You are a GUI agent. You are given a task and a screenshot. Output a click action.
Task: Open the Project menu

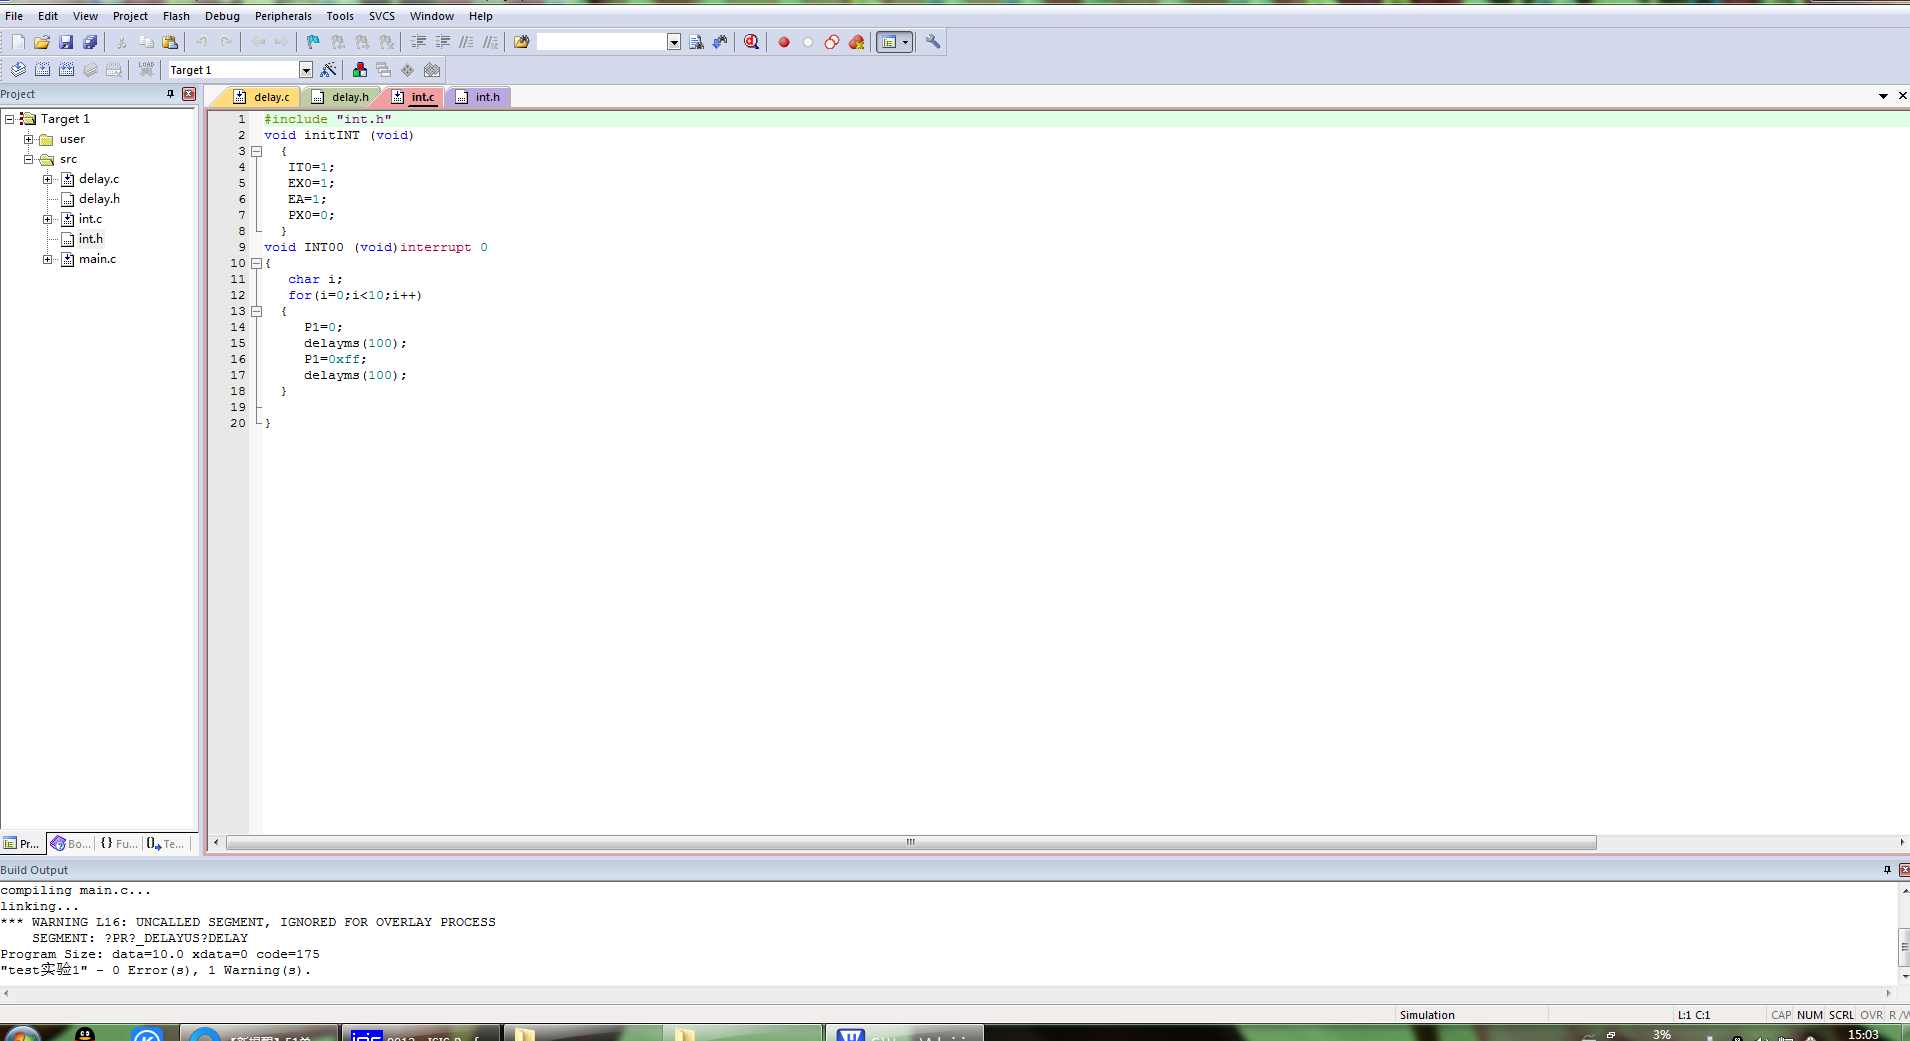coord(130,16)
